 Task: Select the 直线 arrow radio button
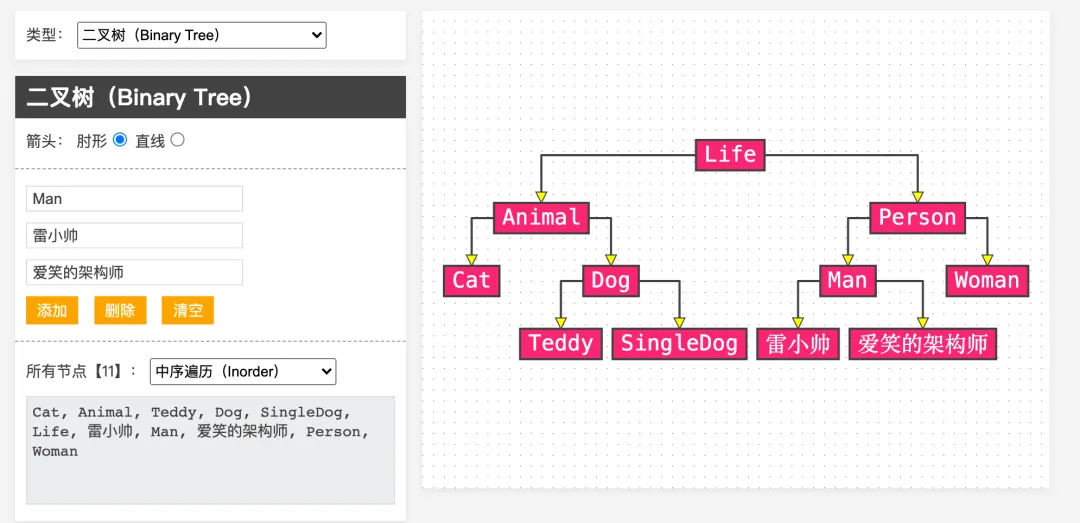click(x=177, y=140)
